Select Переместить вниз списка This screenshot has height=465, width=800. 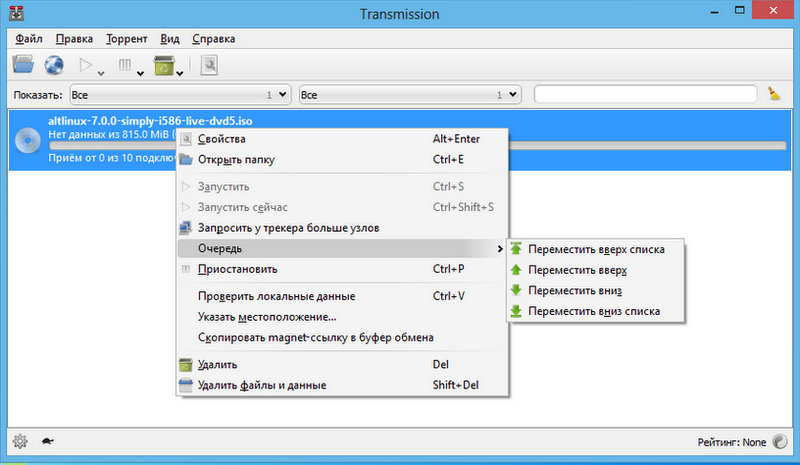[595, 311]
